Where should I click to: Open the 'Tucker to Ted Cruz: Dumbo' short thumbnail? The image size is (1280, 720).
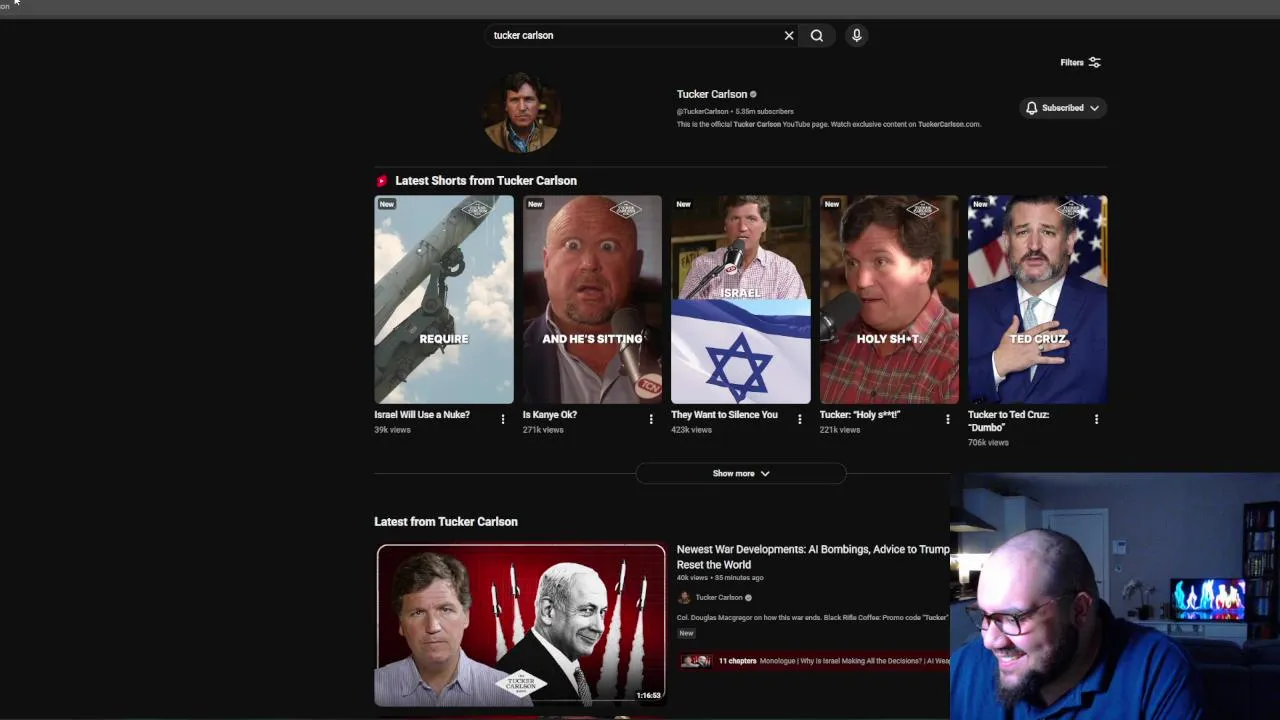pyautogui.click(x=1037, y=299)
